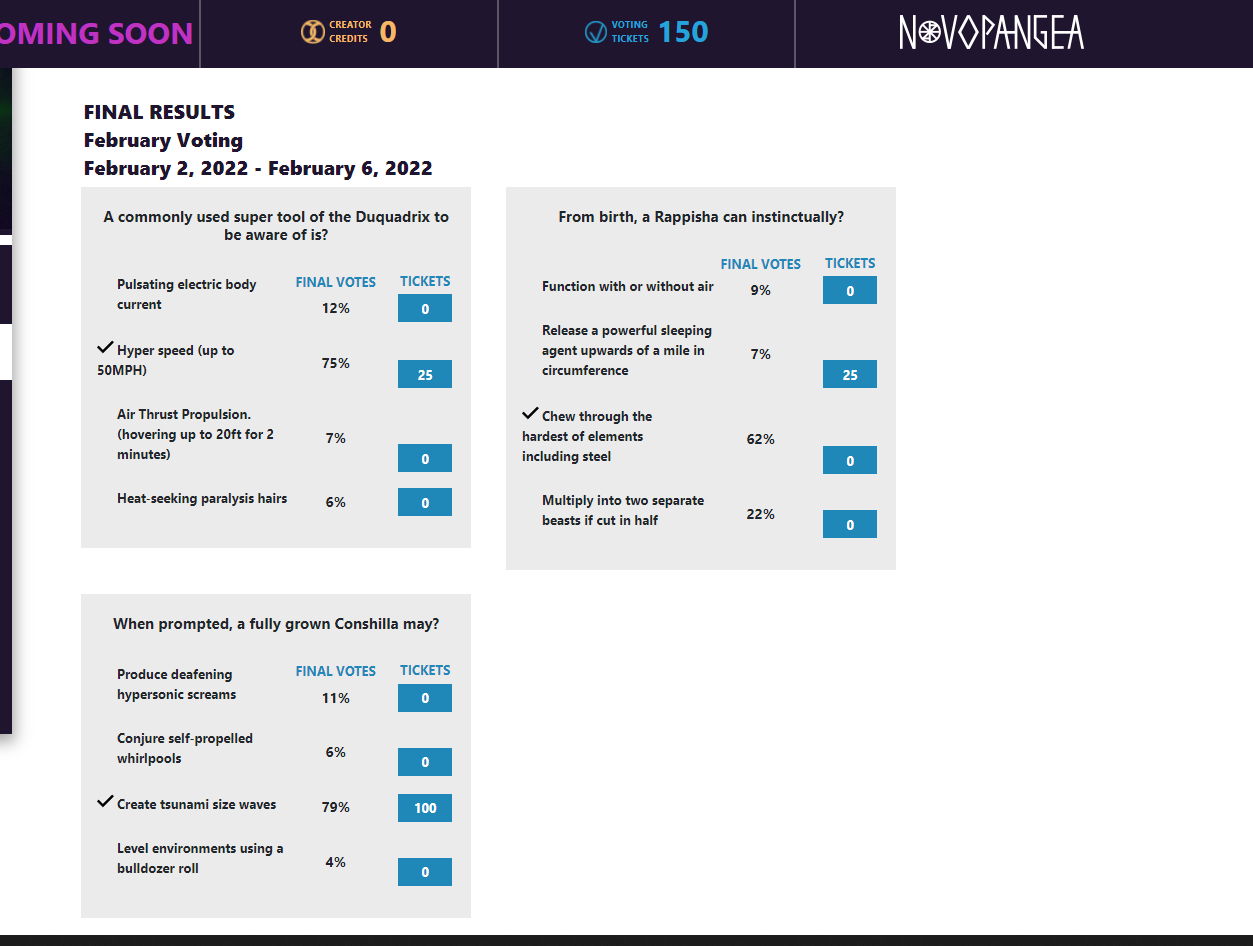The image size is (1253, 946).
Task: Select the 25 tickets box for Hyper speed
Action: coord(425,374)
